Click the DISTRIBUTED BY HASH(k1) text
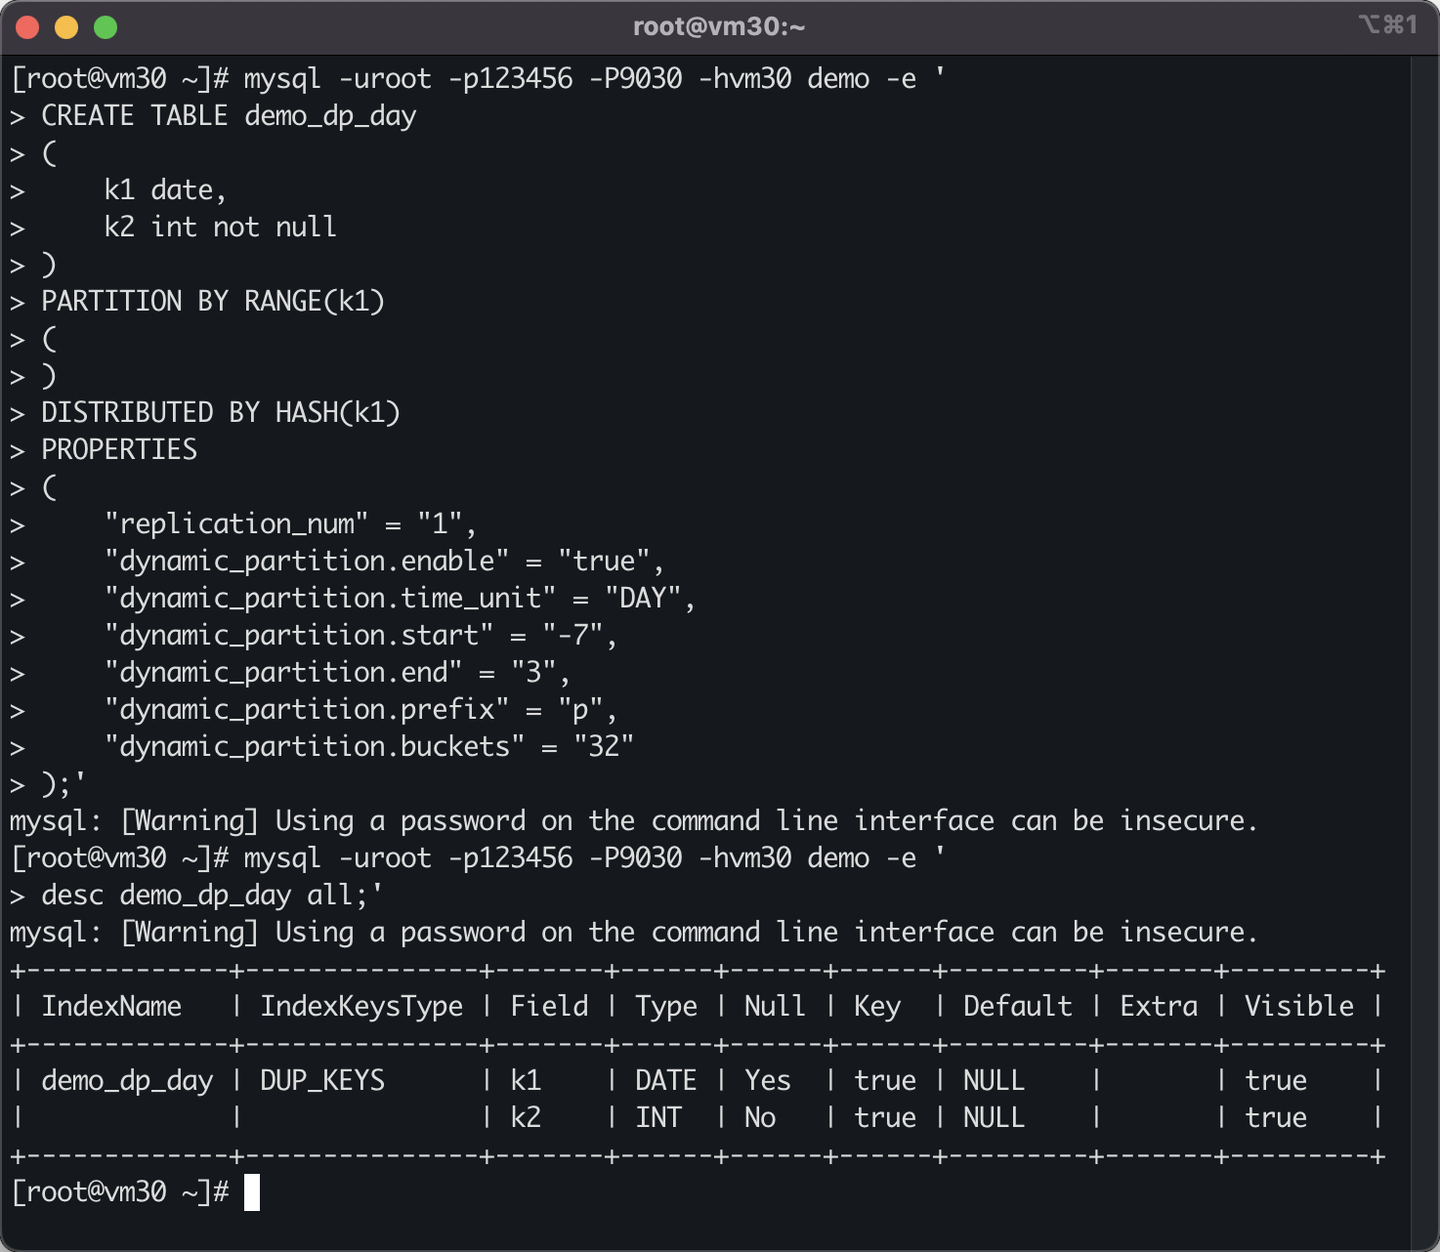Viewport: 1440px width, 1252px height. click(x=220, y=413)
